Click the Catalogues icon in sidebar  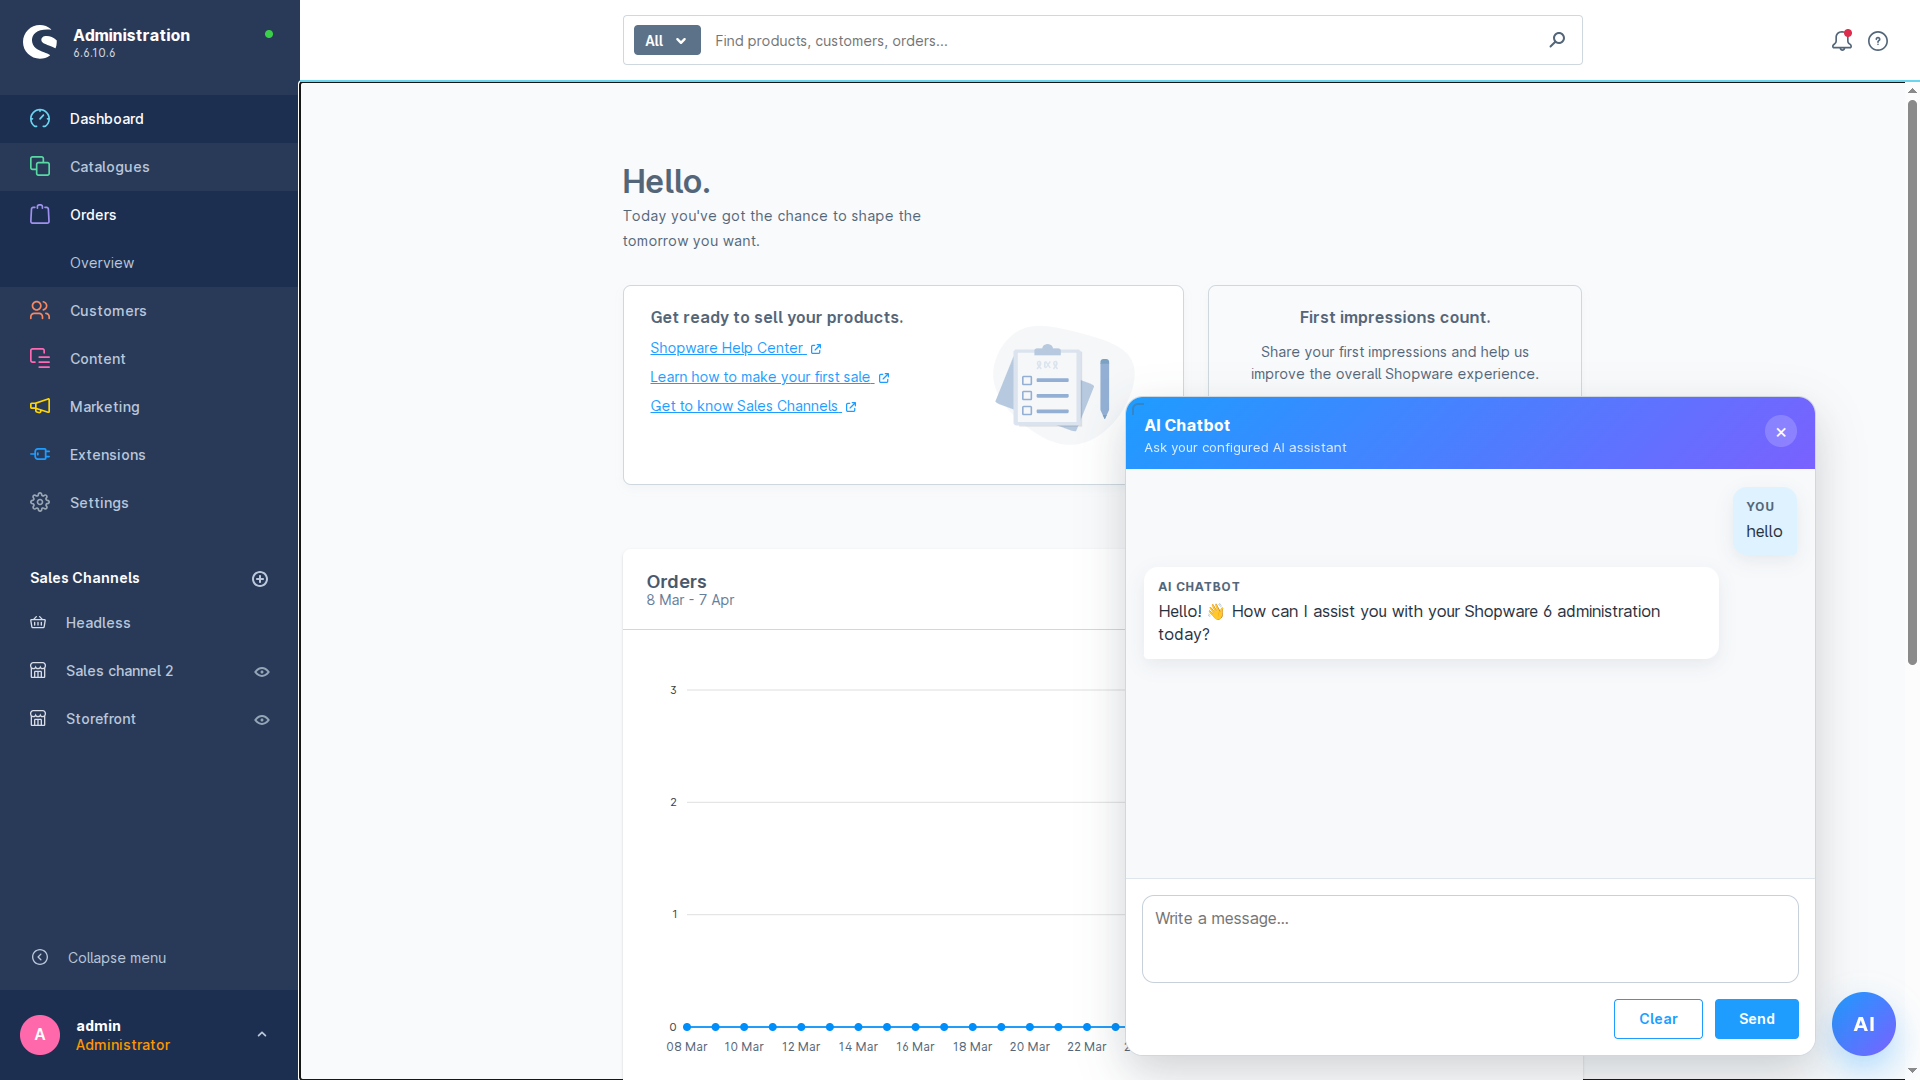pyautogui.click(x=40, y=167)
